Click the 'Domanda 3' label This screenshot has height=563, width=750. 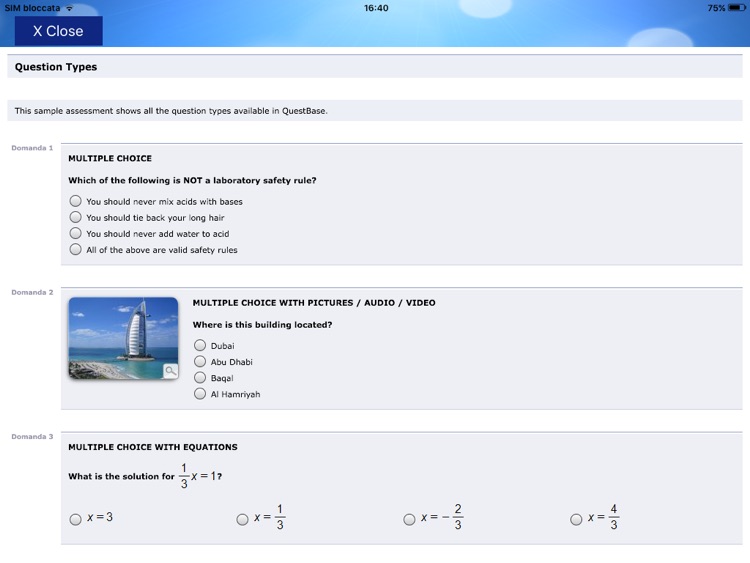click(x=32, y=437)
